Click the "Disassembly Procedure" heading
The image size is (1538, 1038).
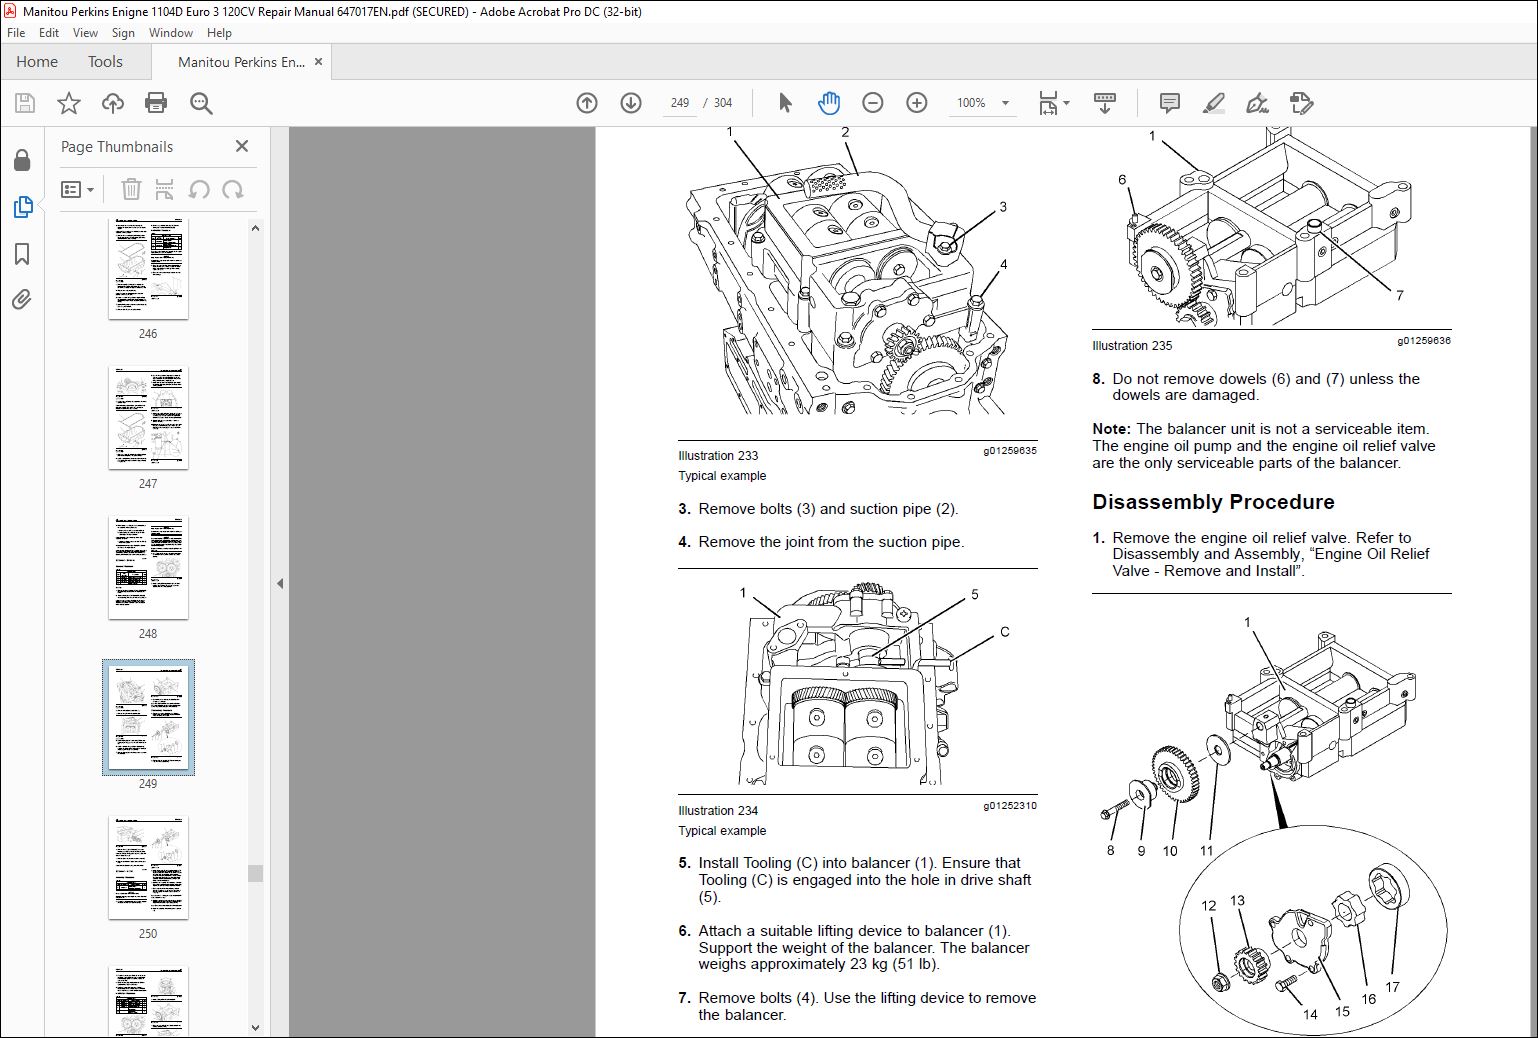pyautogui.click(x=1213, y=502)
